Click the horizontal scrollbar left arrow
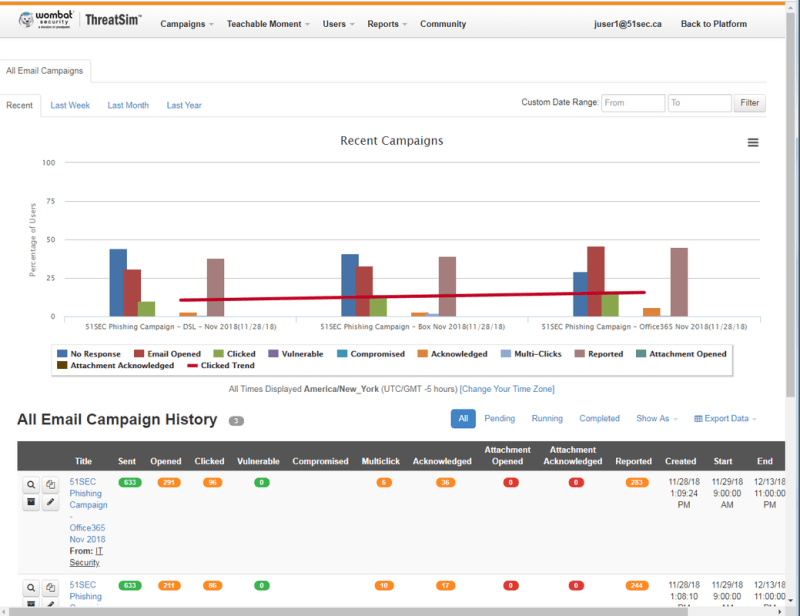800x616 pixels. point(4,611)
